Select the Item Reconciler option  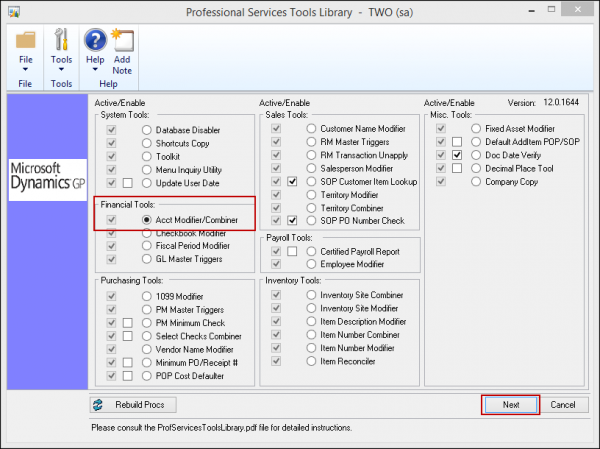coord(311,361)
